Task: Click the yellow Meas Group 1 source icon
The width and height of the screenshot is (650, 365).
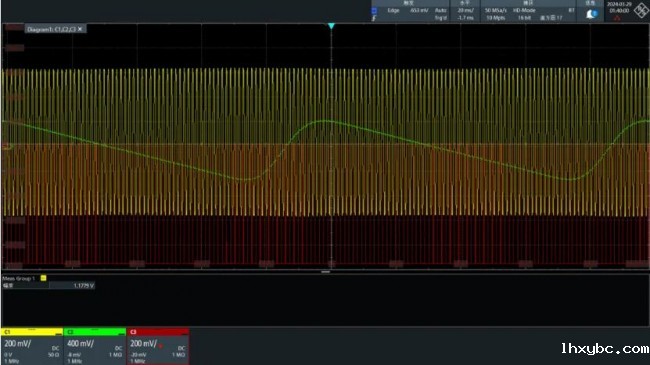Action: coord(44,278)
